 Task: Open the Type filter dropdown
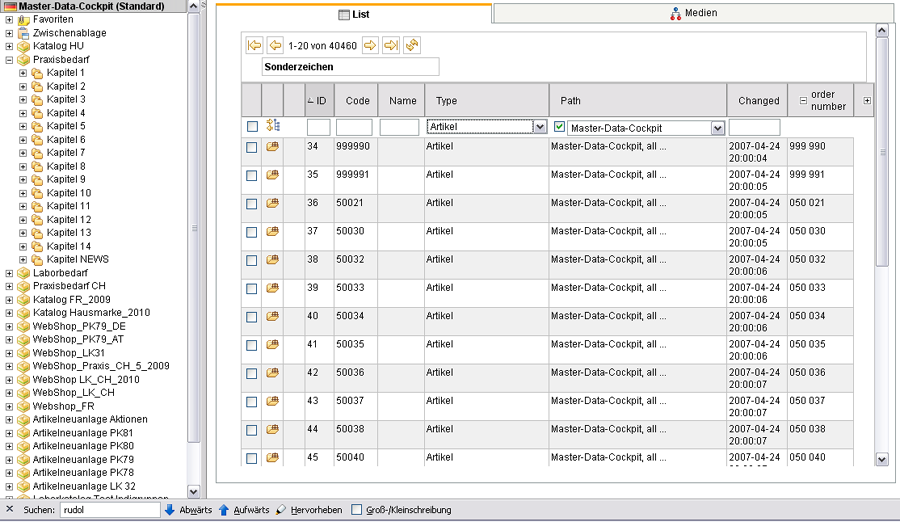pyautogui.click(x=540, y=128)
